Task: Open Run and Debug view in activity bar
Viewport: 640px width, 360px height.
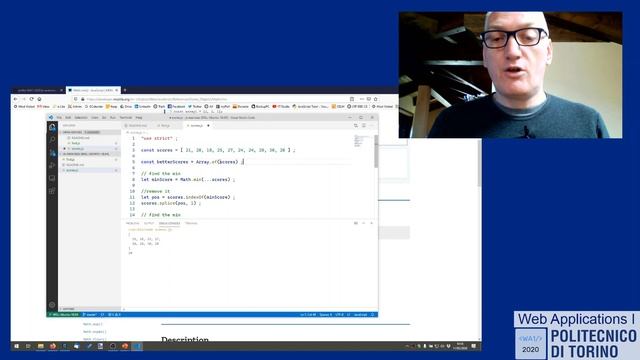Action: [52, 166]
